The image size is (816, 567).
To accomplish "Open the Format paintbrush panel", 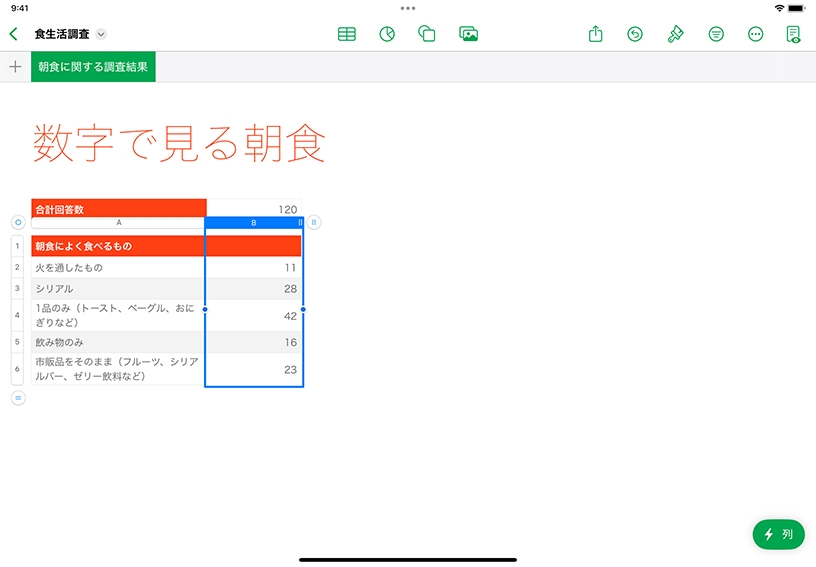I will [x=676, y=34].
